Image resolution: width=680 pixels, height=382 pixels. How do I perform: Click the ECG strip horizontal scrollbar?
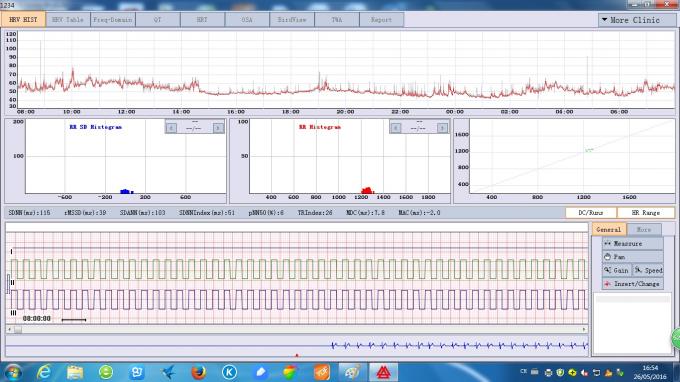[297, 330]
